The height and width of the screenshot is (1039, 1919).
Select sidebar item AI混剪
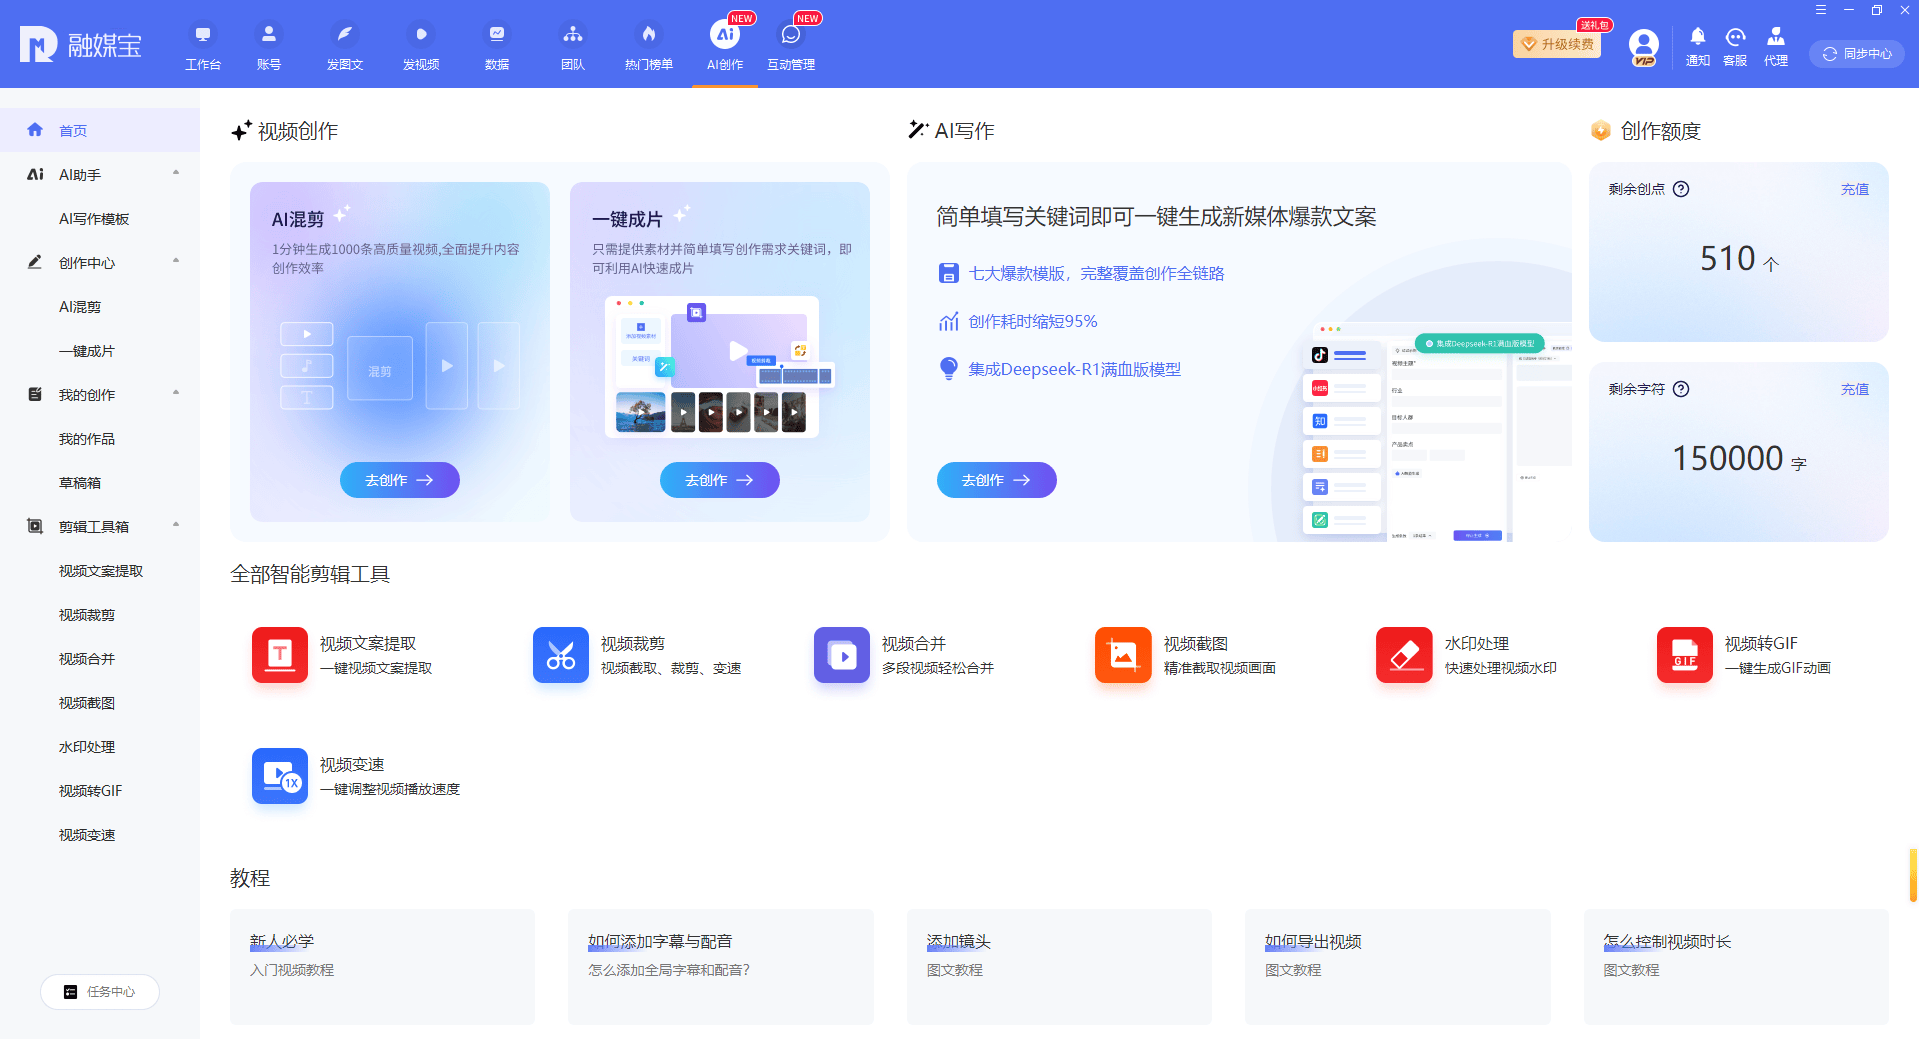[100, 307]
